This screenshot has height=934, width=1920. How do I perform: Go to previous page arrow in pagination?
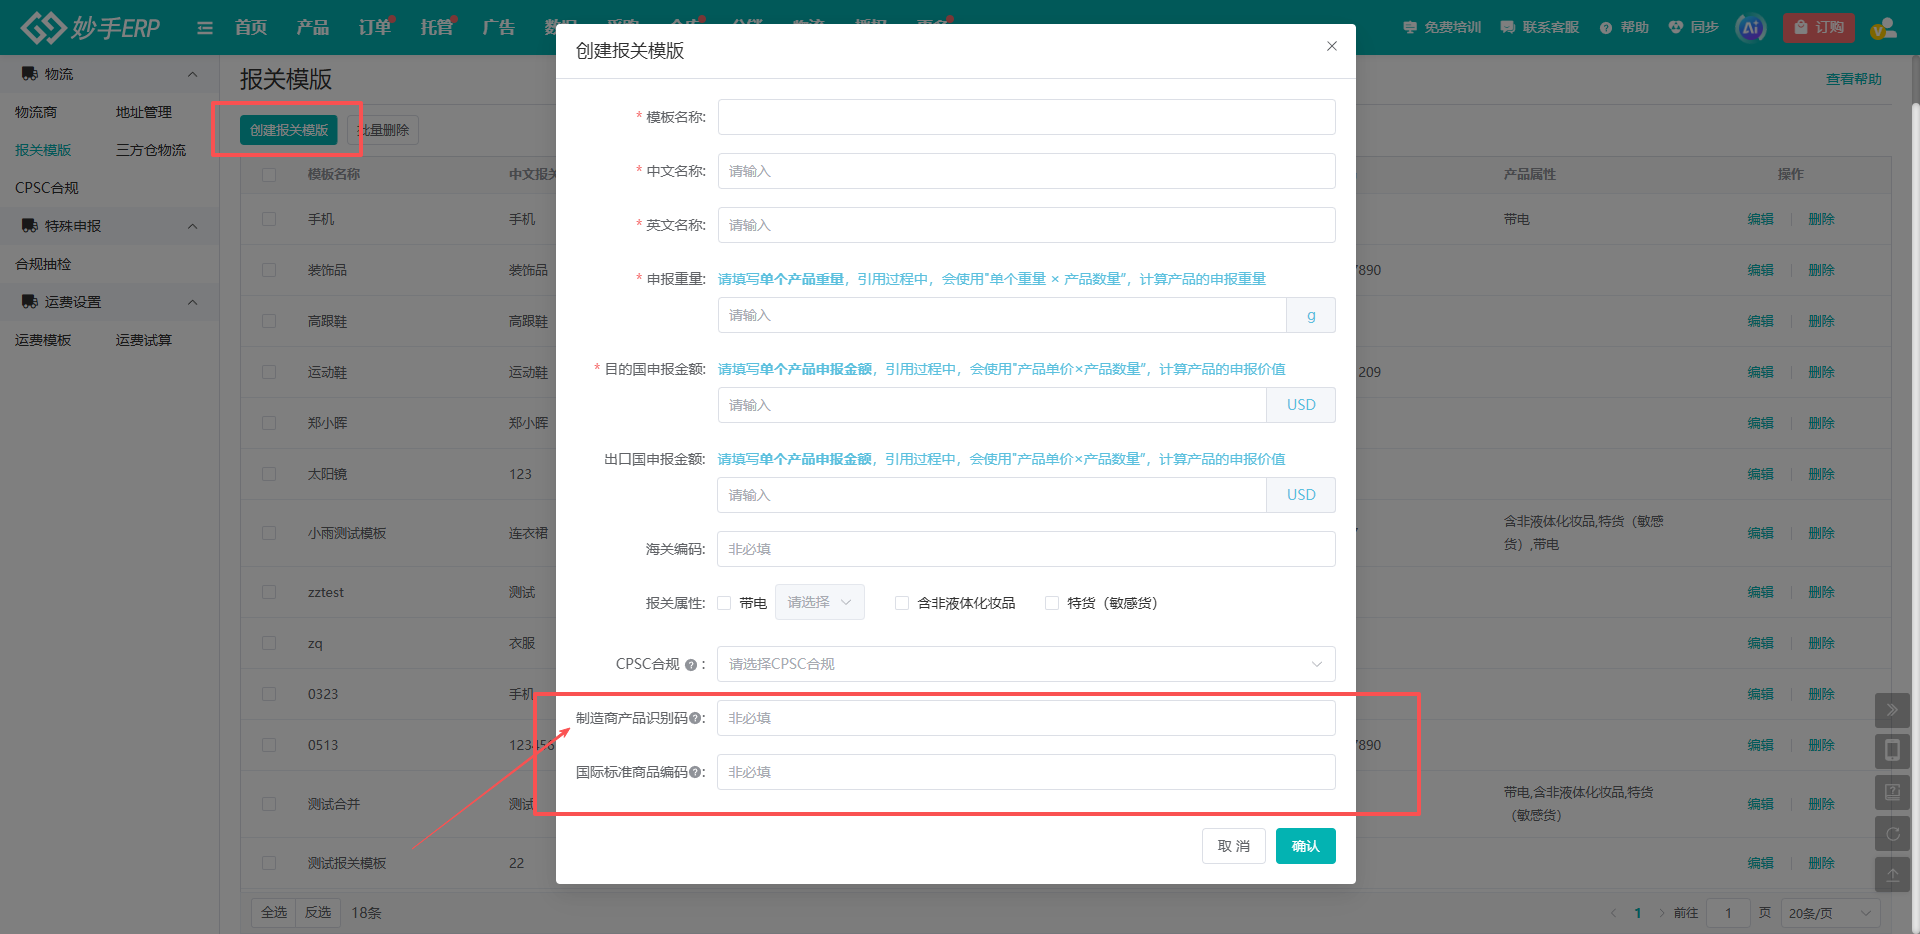click(1613, 913)
